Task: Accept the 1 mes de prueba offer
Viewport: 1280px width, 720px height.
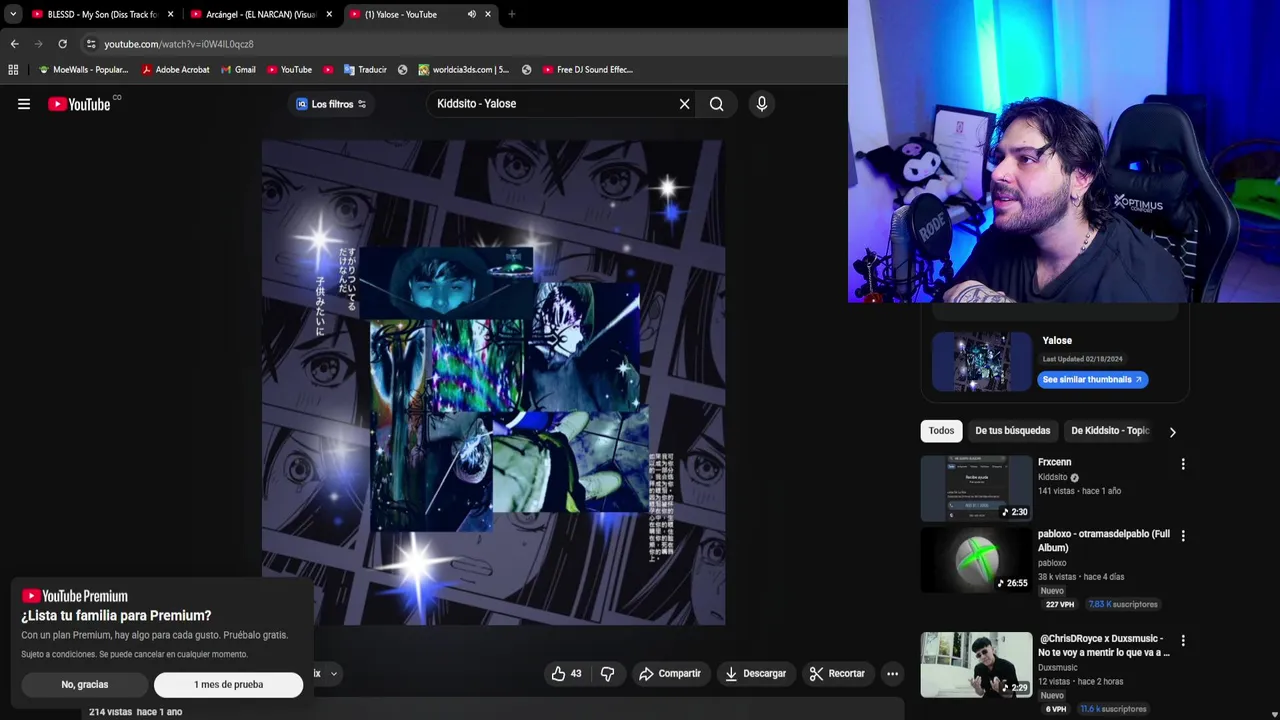Action: [x=228, y=685]
